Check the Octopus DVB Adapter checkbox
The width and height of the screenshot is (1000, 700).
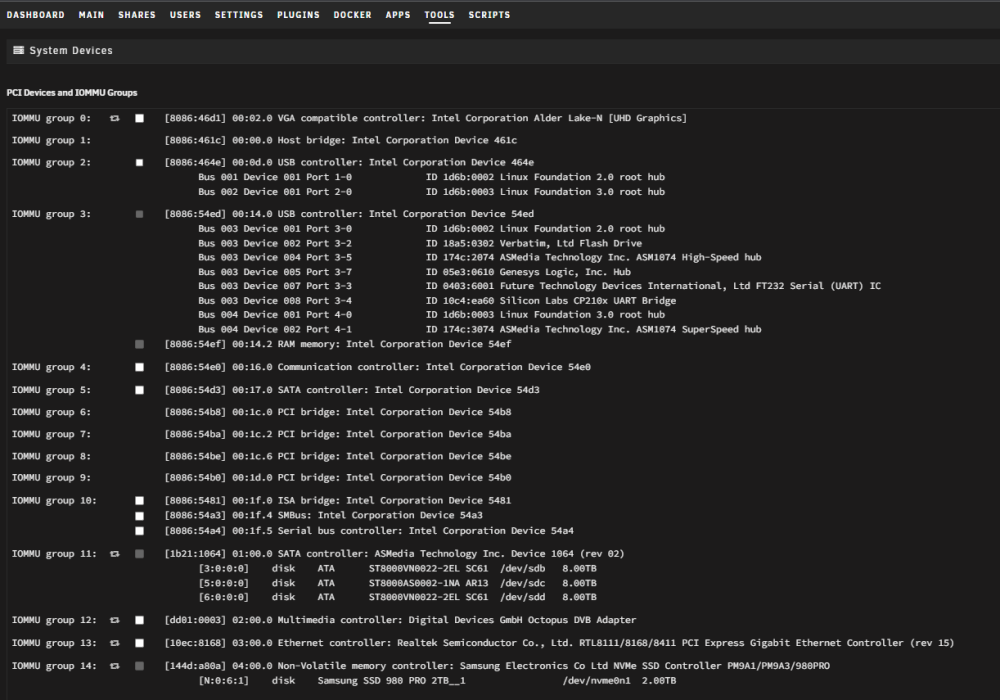tap(139, 620)
